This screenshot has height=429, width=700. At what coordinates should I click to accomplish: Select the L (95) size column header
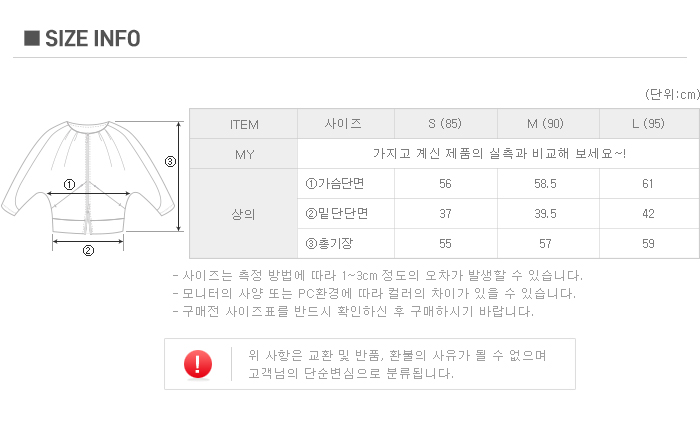[647, 125]
